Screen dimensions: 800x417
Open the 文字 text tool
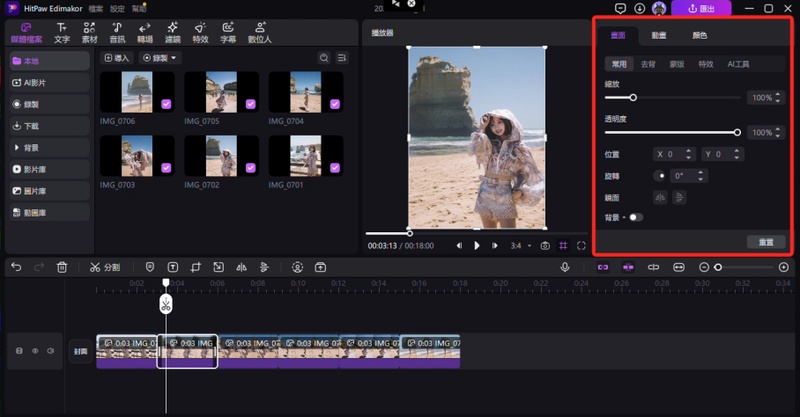[x=62, y=33]
